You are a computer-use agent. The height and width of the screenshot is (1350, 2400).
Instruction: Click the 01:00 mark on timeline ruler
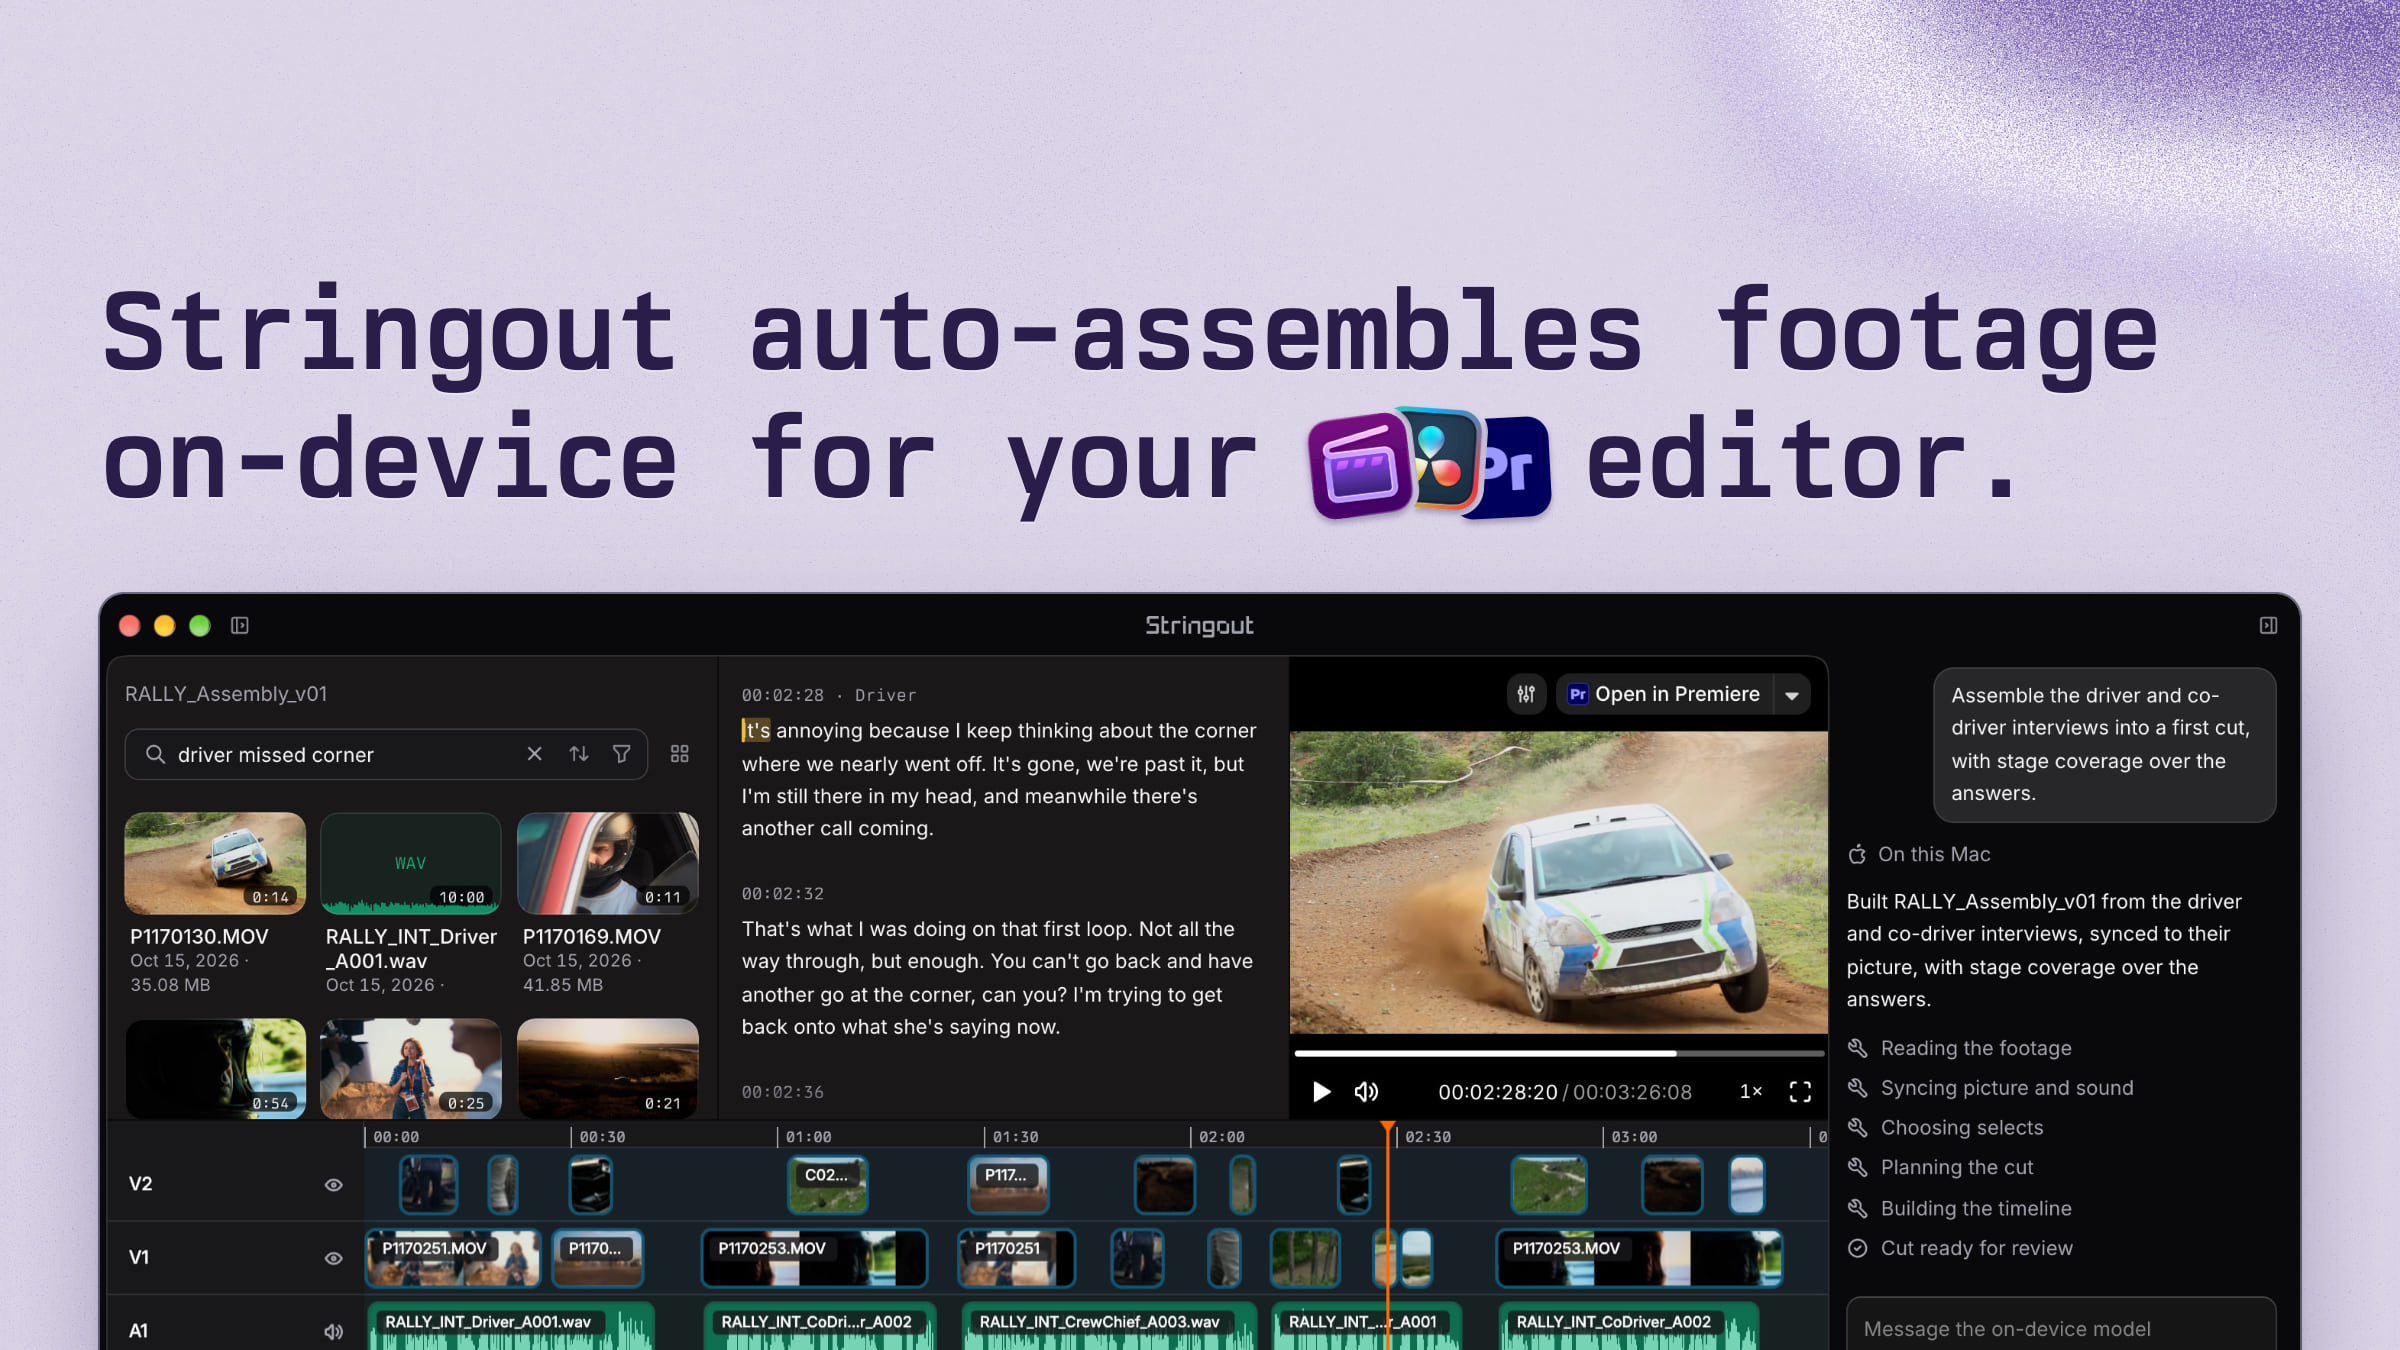[x=808, y=1137]
